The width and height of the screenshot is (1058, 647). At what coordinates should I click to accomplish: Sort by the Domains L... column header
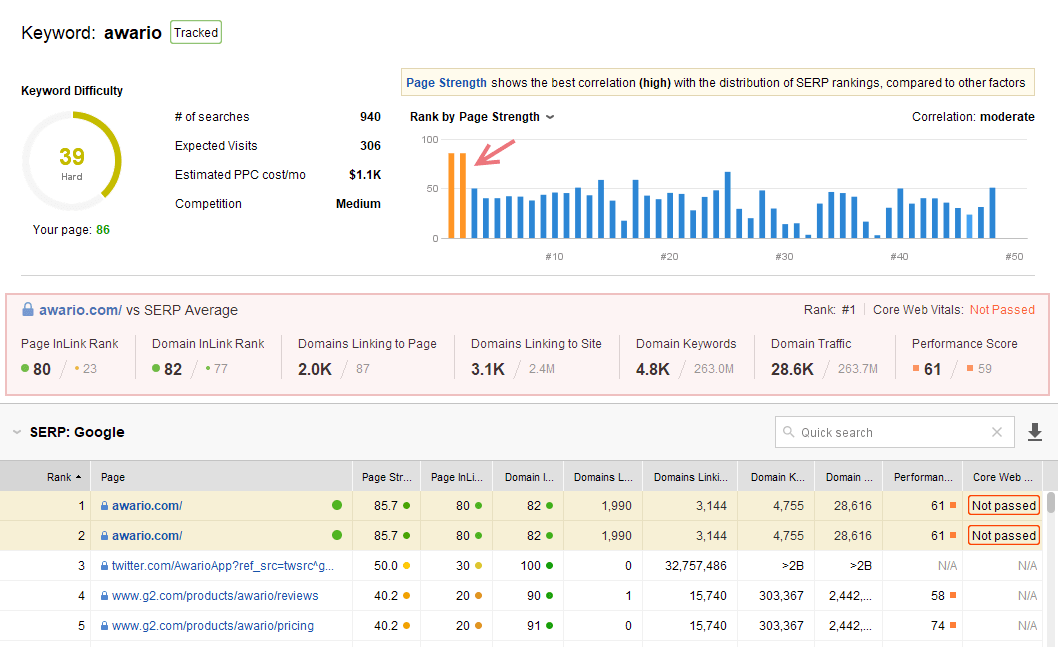(x=603, y=477)
